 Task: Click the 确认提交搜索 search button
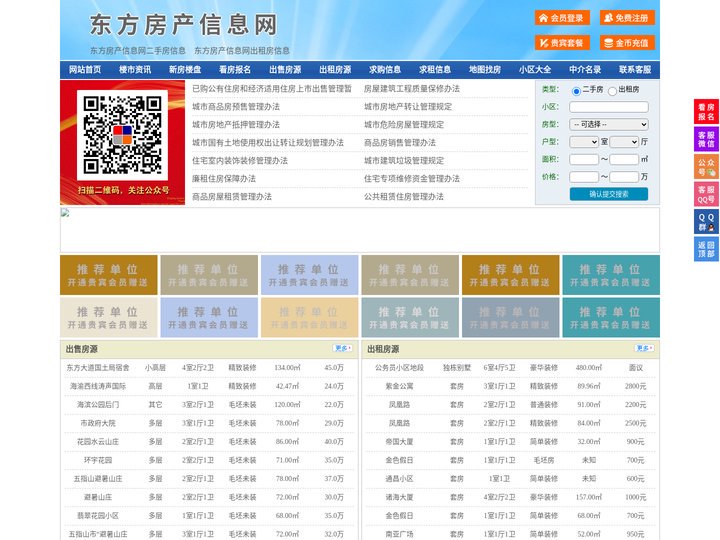[609, 194]
